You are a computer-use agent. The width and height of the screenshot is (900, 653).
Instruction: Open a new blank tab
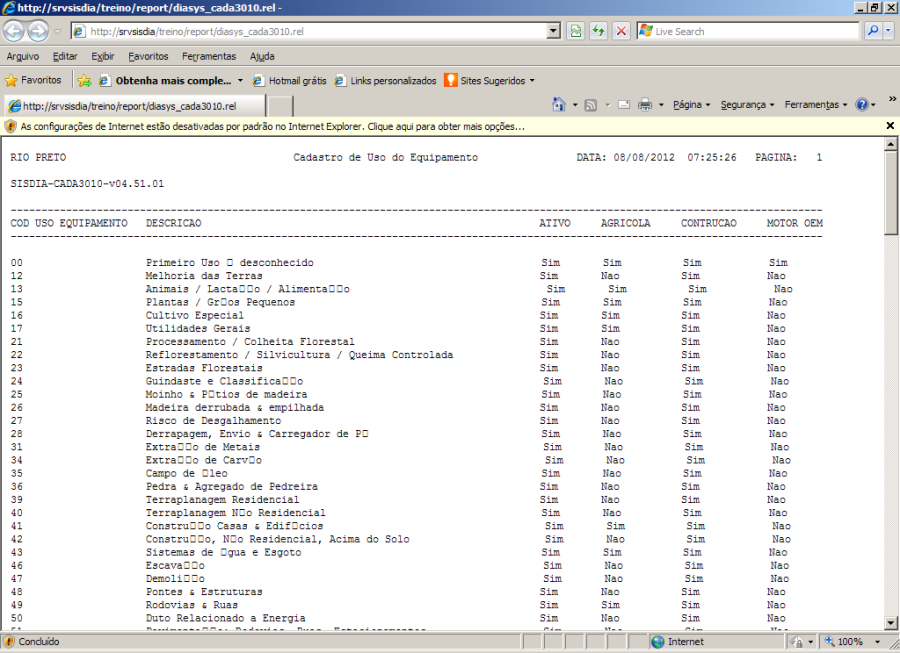pyautogui.click(x=280, y=106)
